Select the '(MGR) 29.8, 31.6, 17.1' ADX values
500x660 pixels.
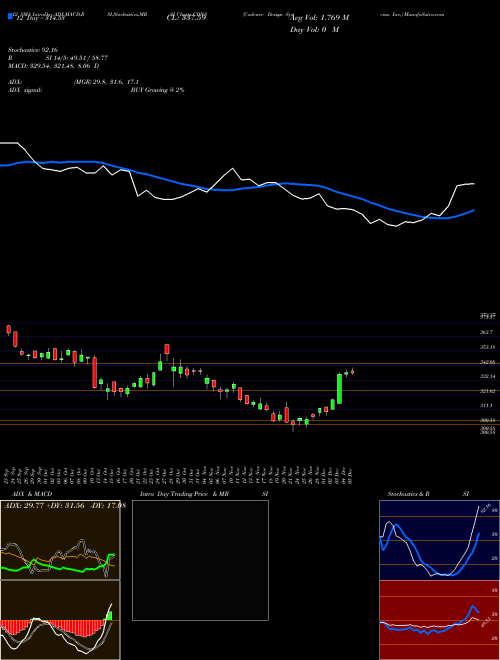point(106,82)
